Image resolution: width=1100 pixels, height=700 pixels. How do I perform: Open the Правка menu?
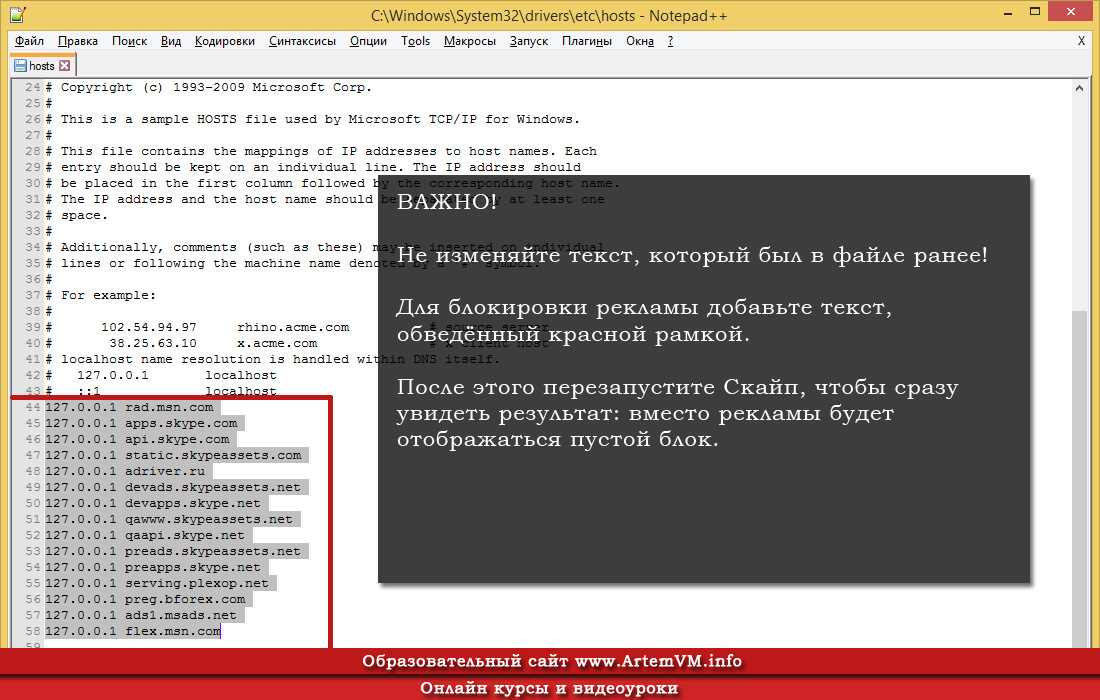[x=78, y=41]
